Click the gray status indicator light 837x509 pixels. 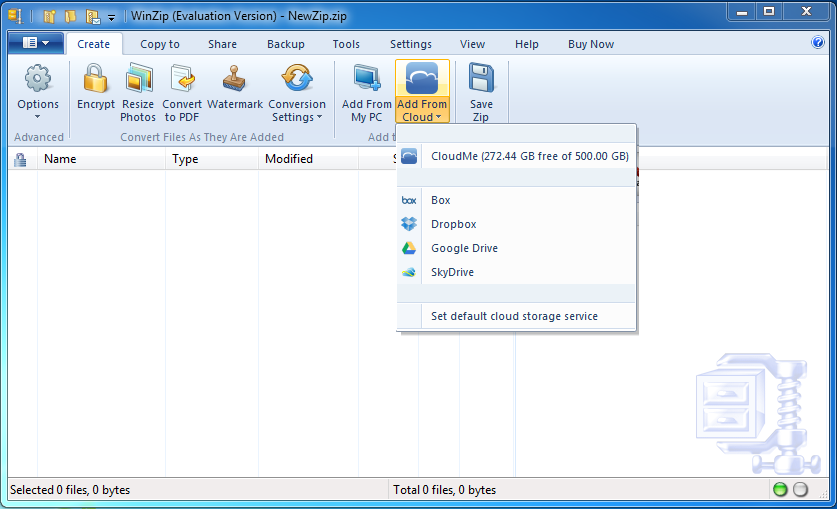[800, 489]
